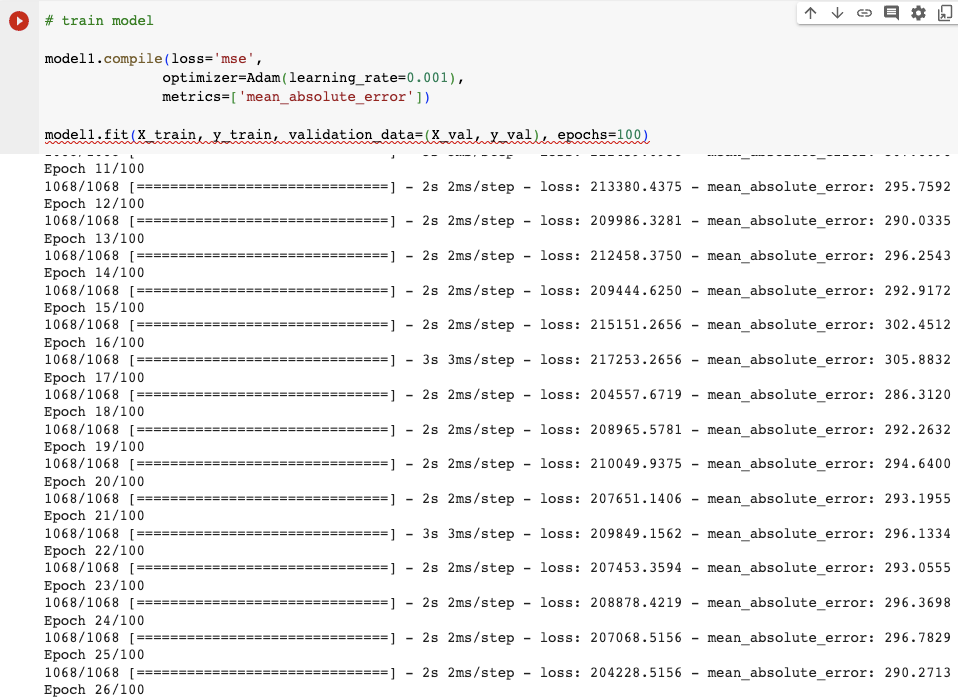Click mean_absolute_error value 290.0335

918,221
